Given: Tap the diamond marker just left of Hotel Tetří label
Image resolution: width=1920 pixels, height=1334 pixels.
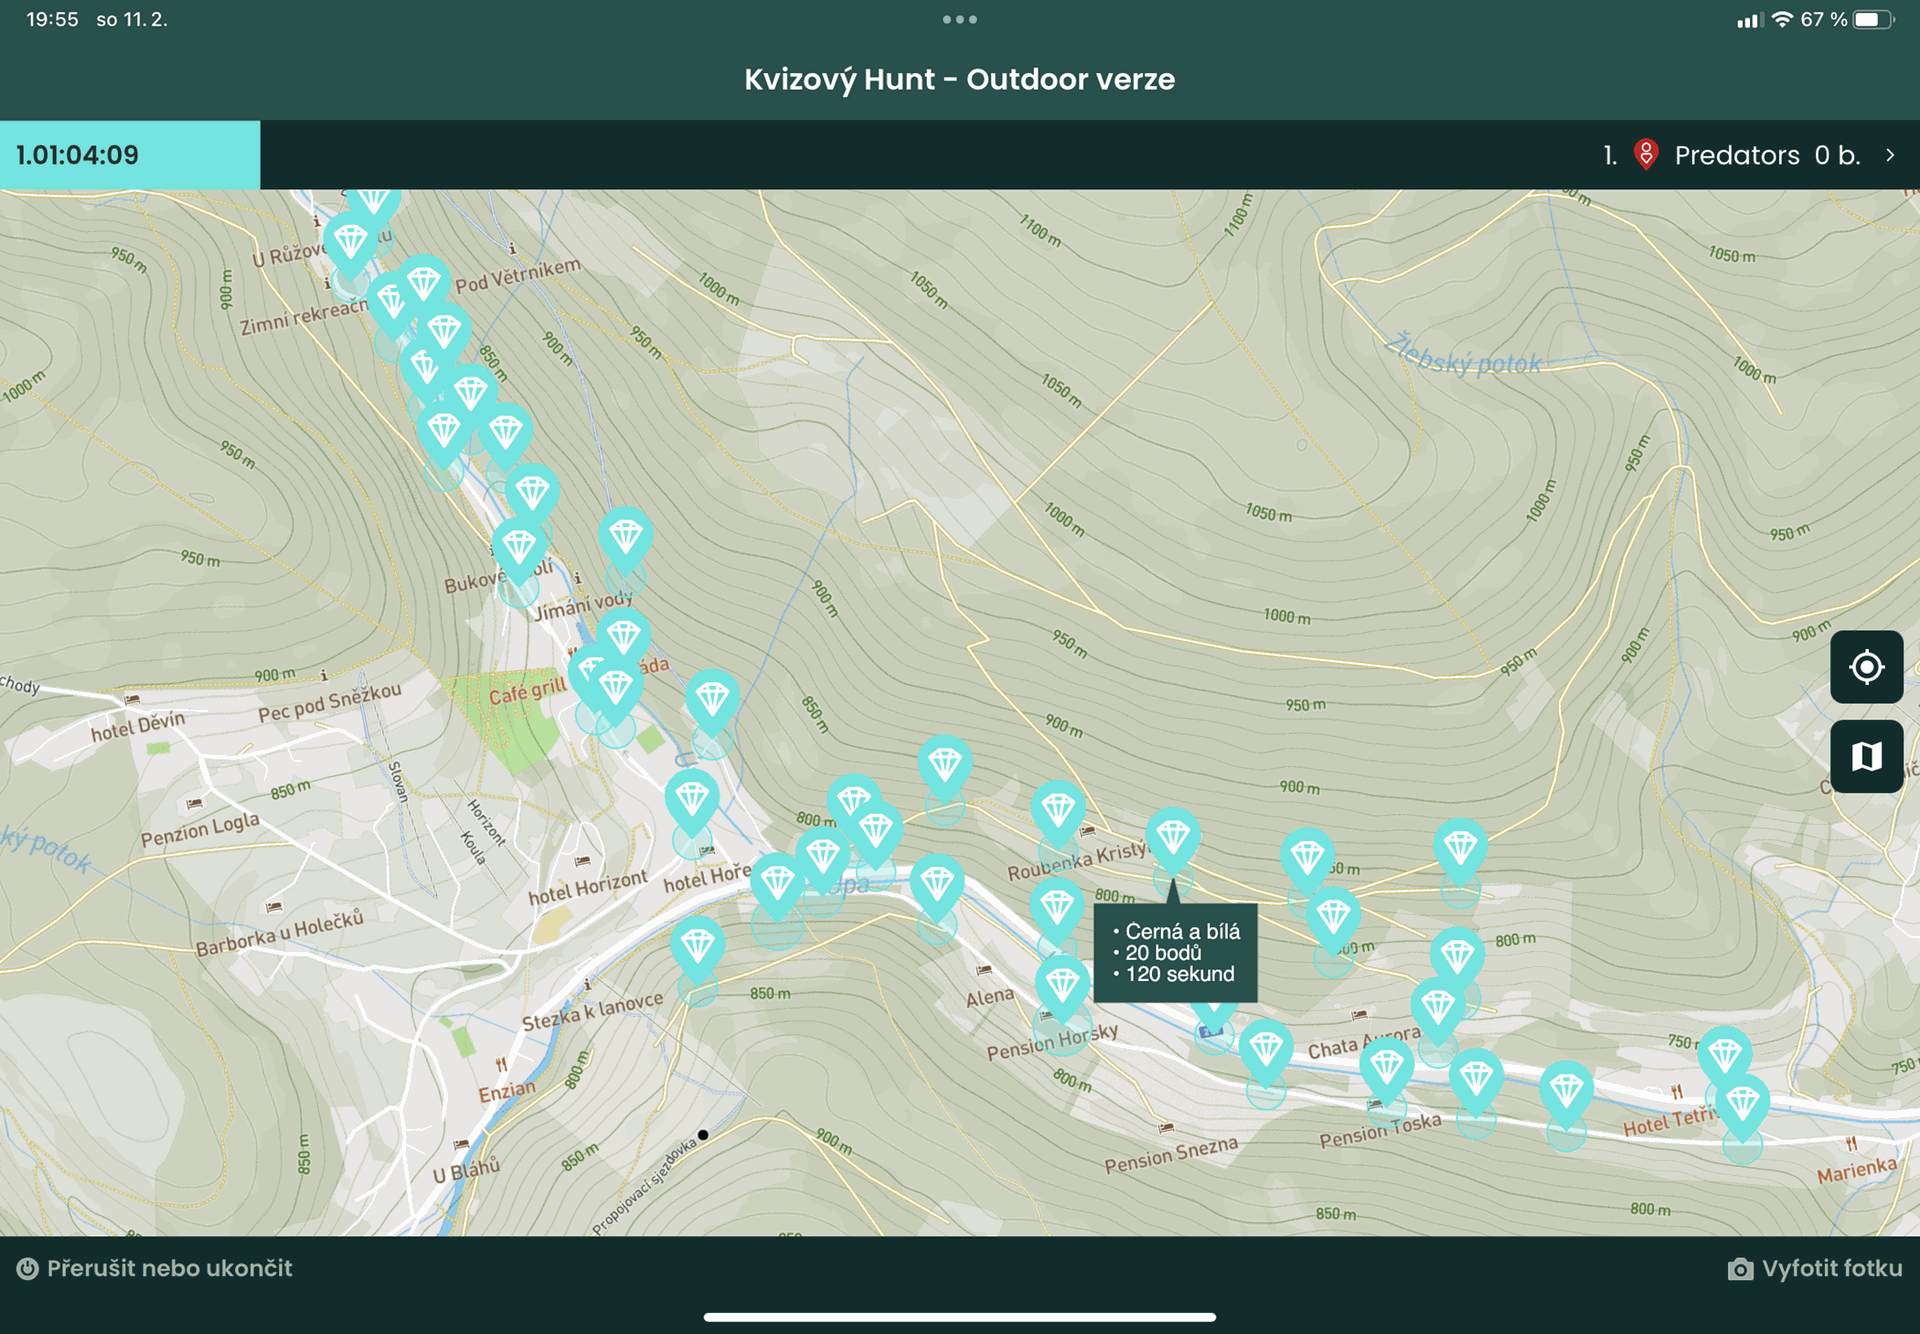Looking at the screenshot, I should (1566, 1090).
